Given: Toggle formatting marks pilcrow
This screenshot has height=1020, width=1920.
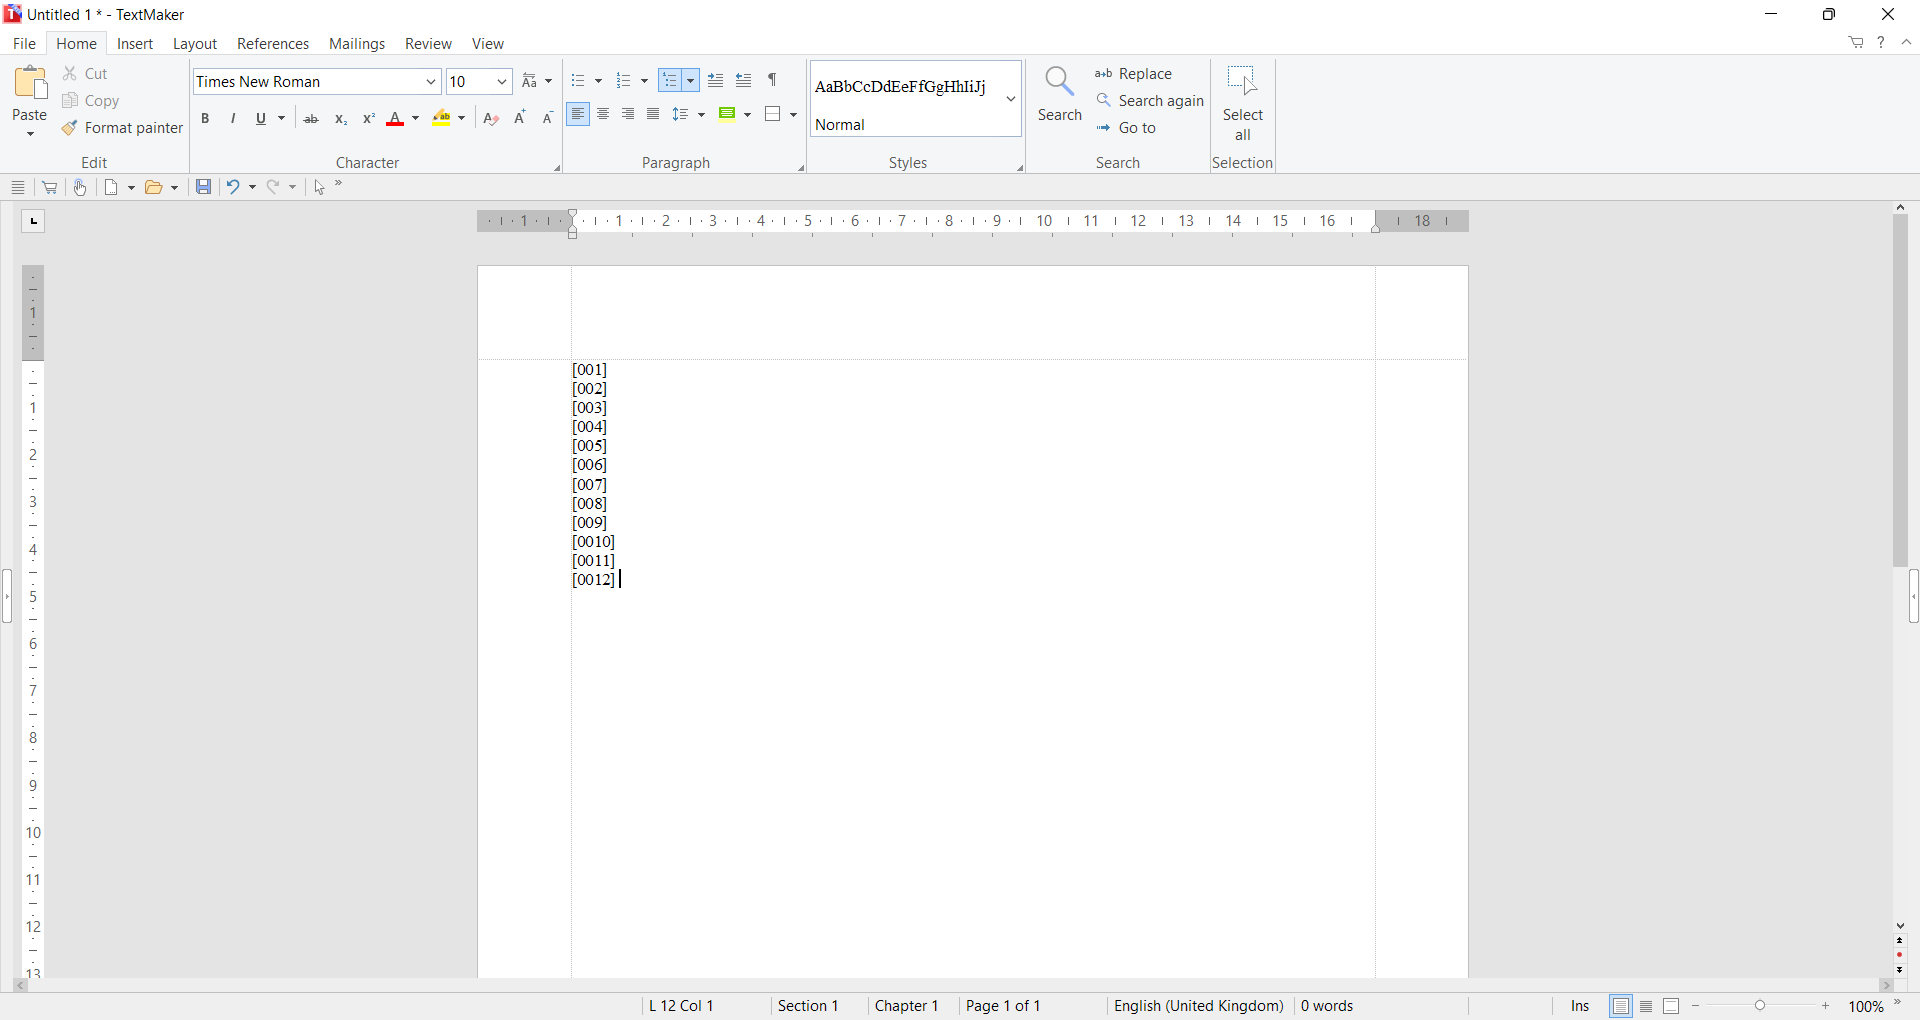Looking at the screenshot, I should [x=773, y=81].
